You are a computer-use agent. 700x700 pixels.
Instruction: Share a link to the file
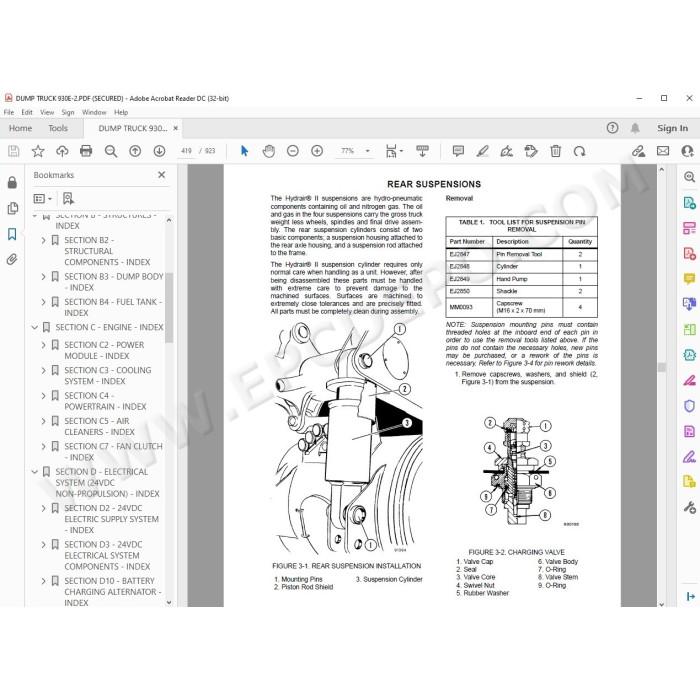tap(638, 151)
